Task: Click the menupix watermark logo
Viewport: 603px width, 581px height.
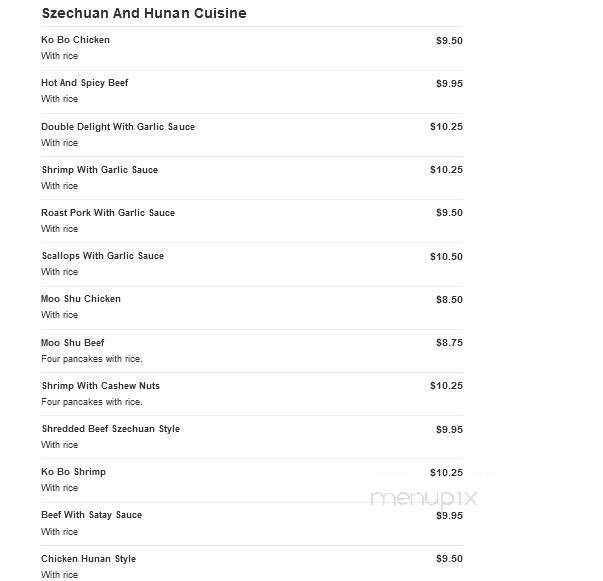Action: click(423, 499)
